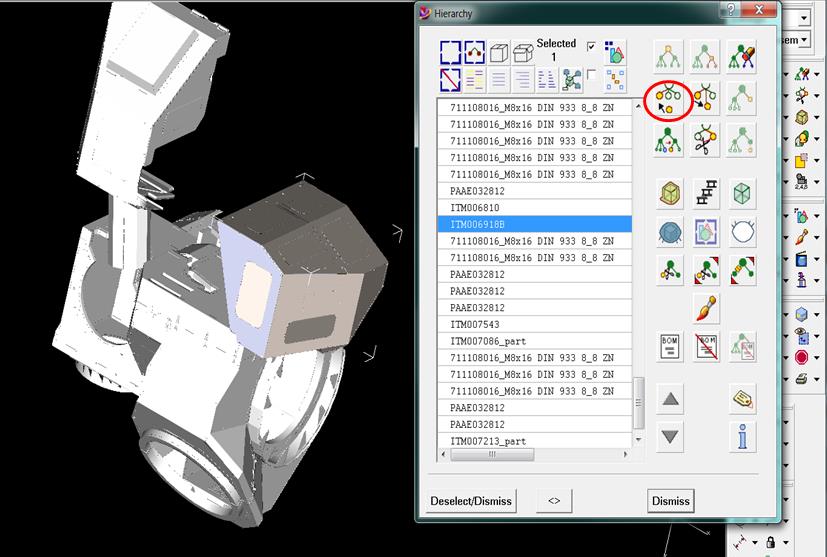
Task: Open the dropdown arrow beside the blue book icon
Action: [x=816, y=260]
